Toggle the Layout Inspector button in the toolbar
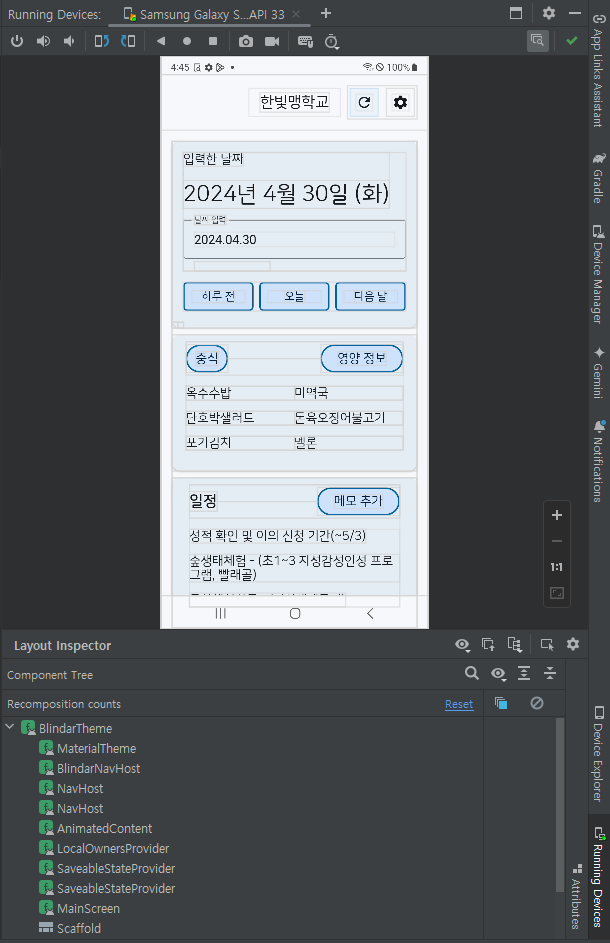 click(537, 40)
